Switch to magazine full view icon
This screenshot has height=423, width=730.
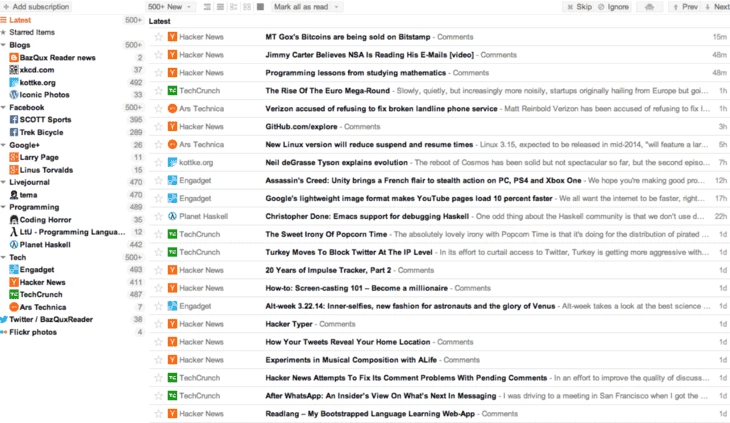pyautogui.click(x=261, y=7)
